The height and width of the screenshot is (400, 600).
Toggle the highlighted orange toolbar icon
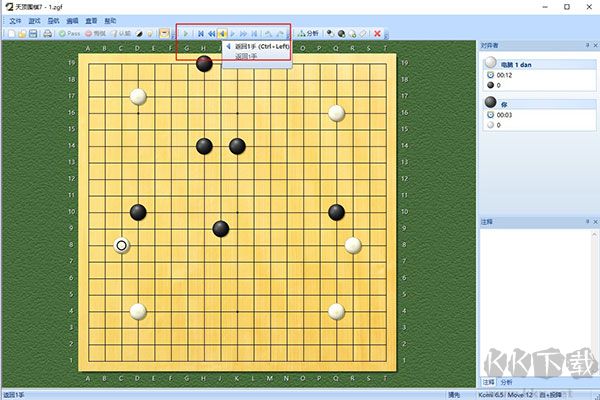pyautogui.click(x=164, y=34)
